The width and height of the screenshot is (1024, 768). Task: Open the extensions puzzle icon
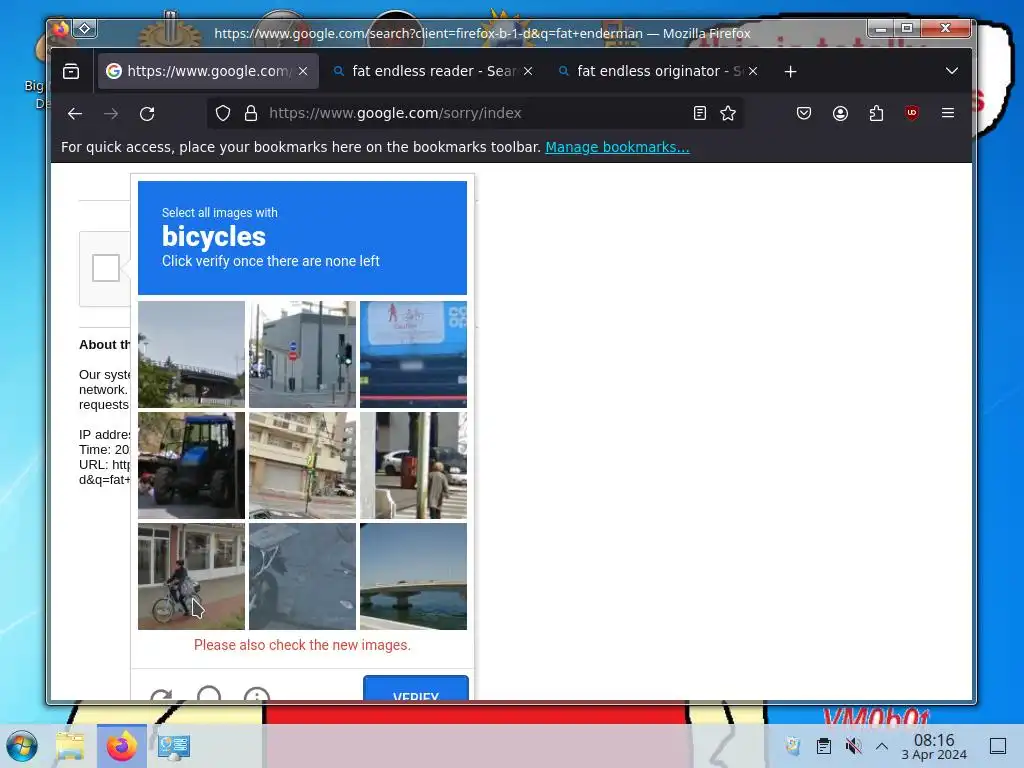pyautogui.click(x=876, y=114)
